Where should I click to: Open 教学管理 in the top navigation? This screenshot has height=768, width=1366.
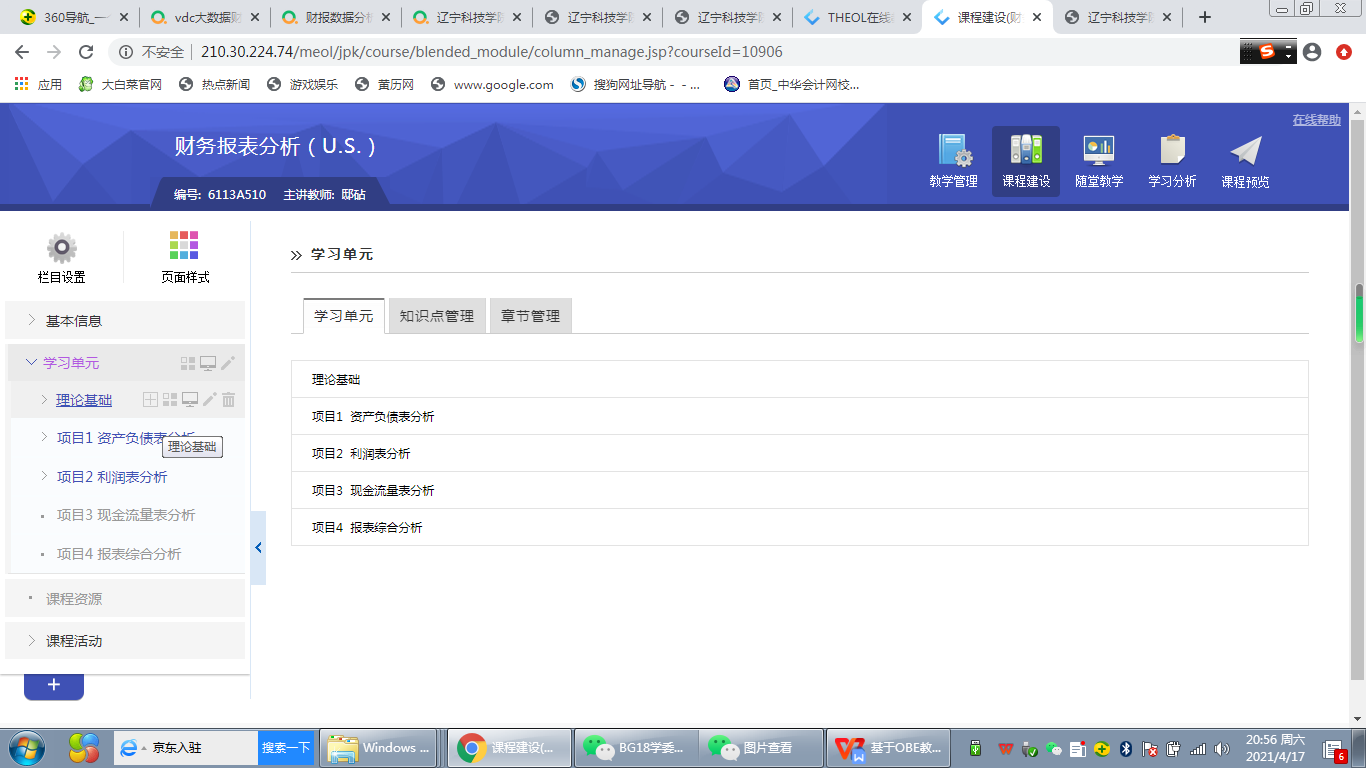click(x=953, y=161)
